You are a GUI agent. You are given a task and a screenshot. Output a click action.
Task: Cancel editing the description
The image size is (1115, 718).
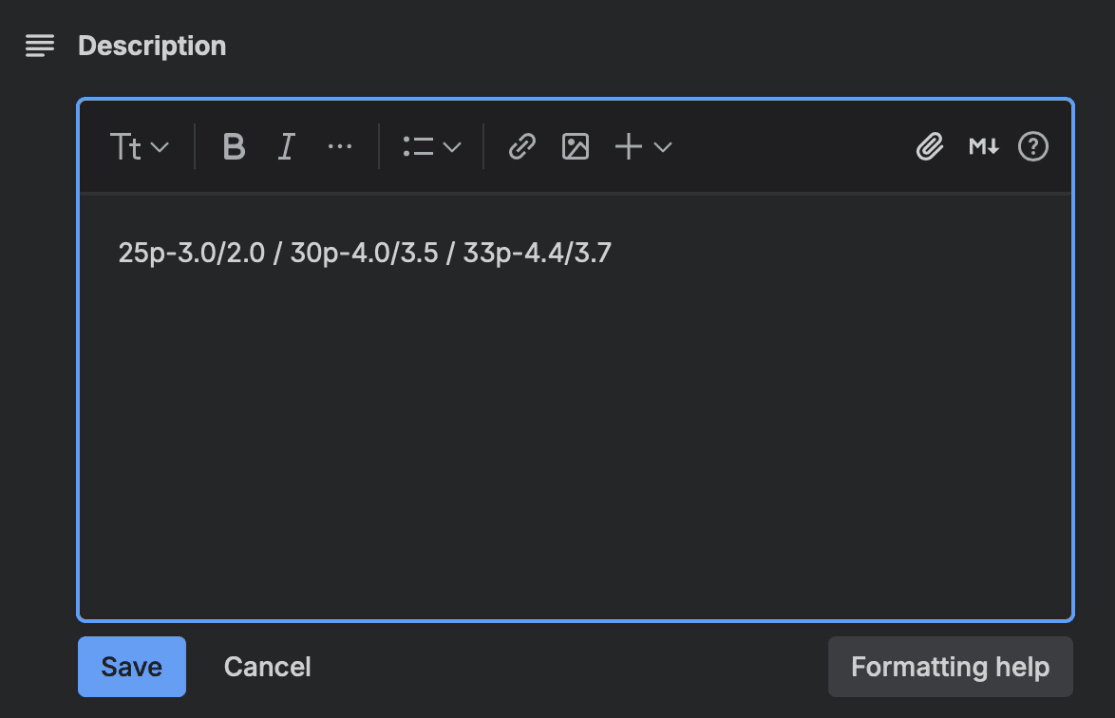pyautogui.click(x=267, y=667)
